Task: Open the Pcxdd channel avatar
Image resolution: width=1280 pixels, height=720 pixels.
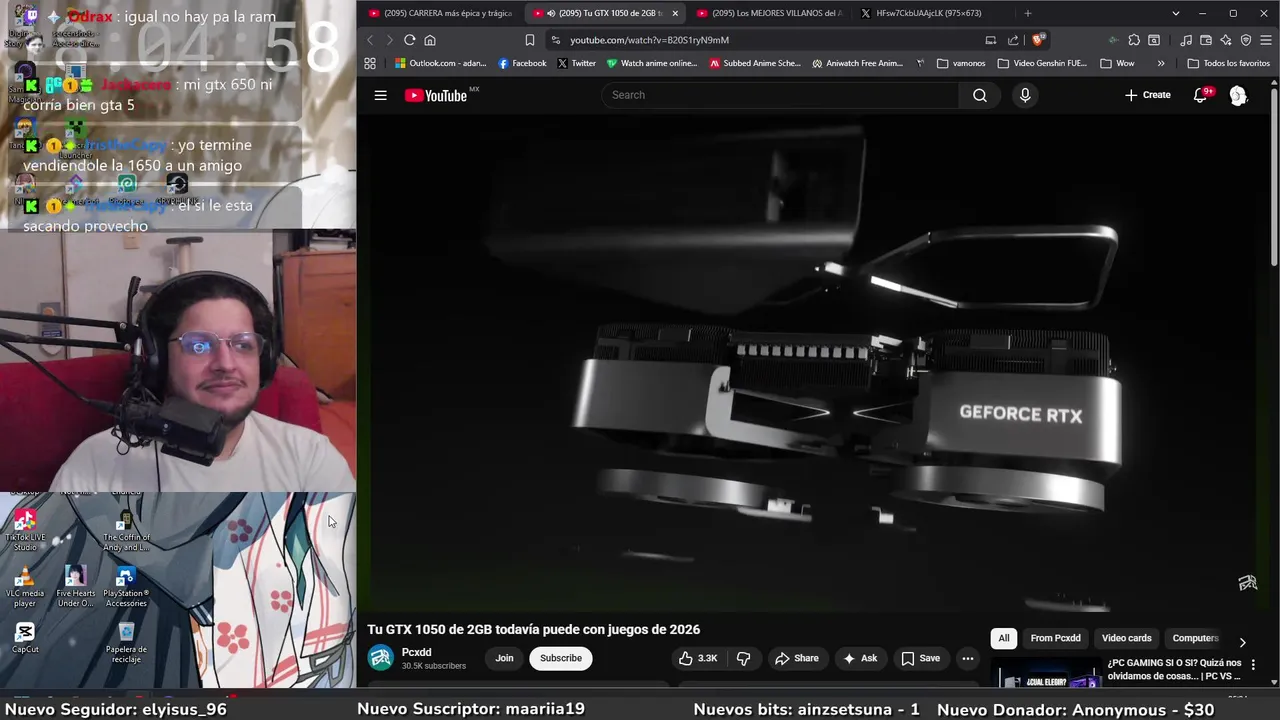Action: pos(380,657)
